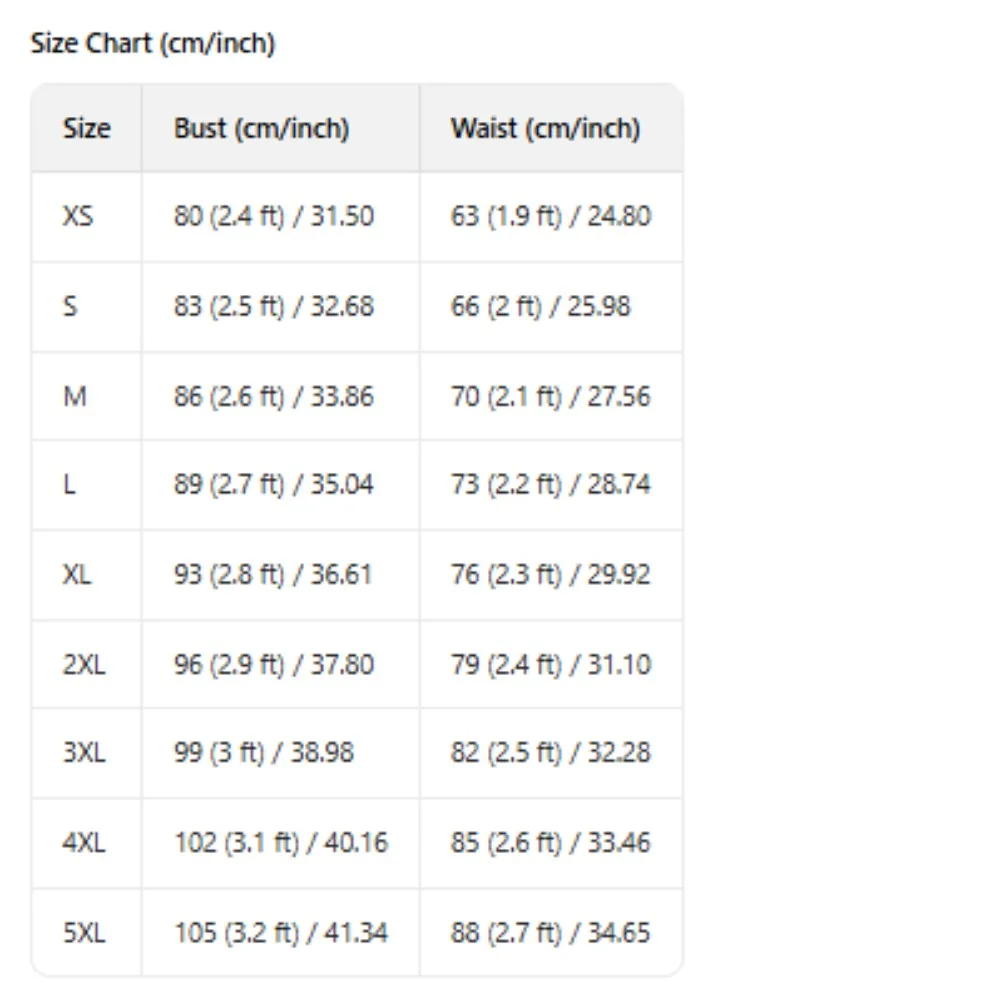Click the Waist (cm/inch) column header
This screenshot has height=1000, width=1000.
pyautogui.click(x=545, y=129)
